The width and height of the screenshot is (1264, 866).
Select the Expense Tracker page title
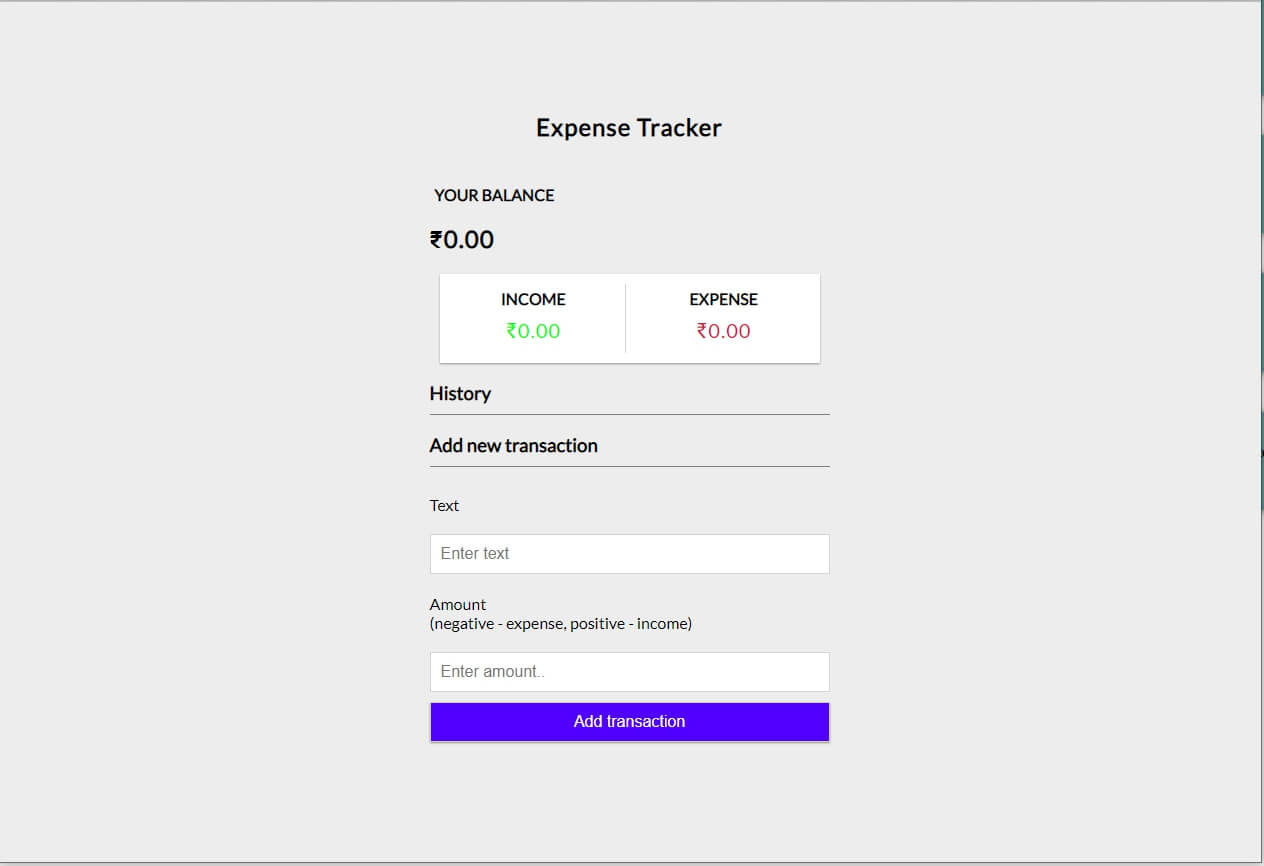[629, 128]
